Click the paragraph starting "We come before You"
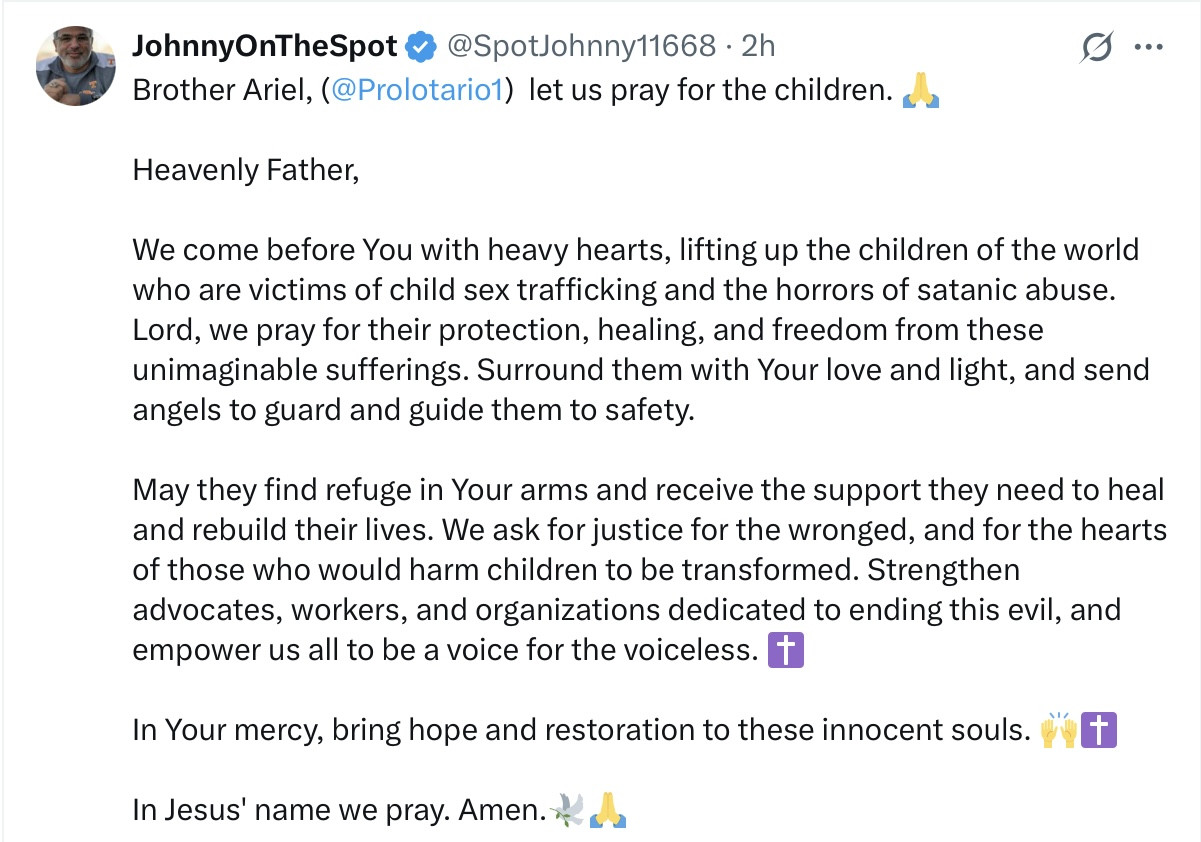Viewport: 1201px width, 842px height. coord(640,330)
